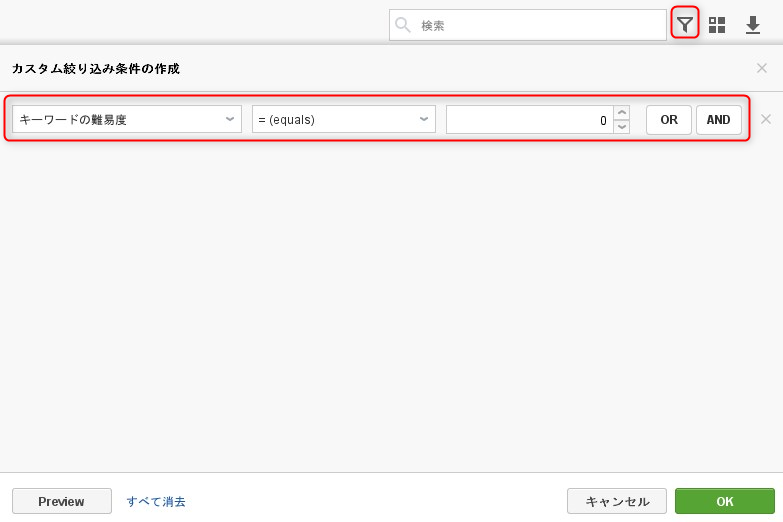Click the Preview button
783x522 pixels.
pos(62,501)
